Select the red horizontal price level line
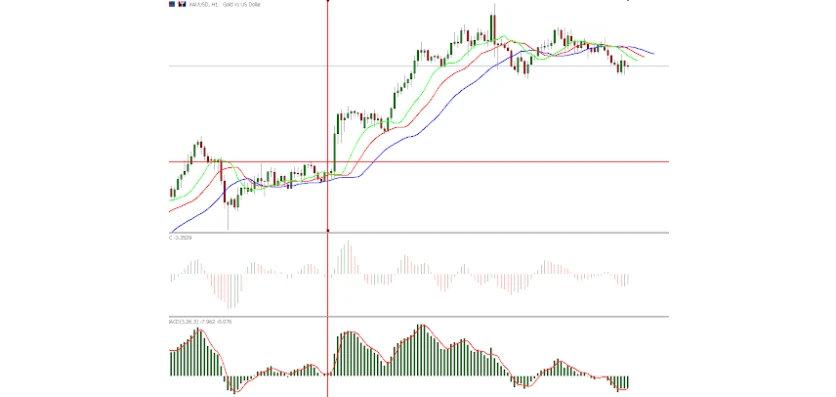The width and height of the screenshot is (836, 397). [419, 161]
